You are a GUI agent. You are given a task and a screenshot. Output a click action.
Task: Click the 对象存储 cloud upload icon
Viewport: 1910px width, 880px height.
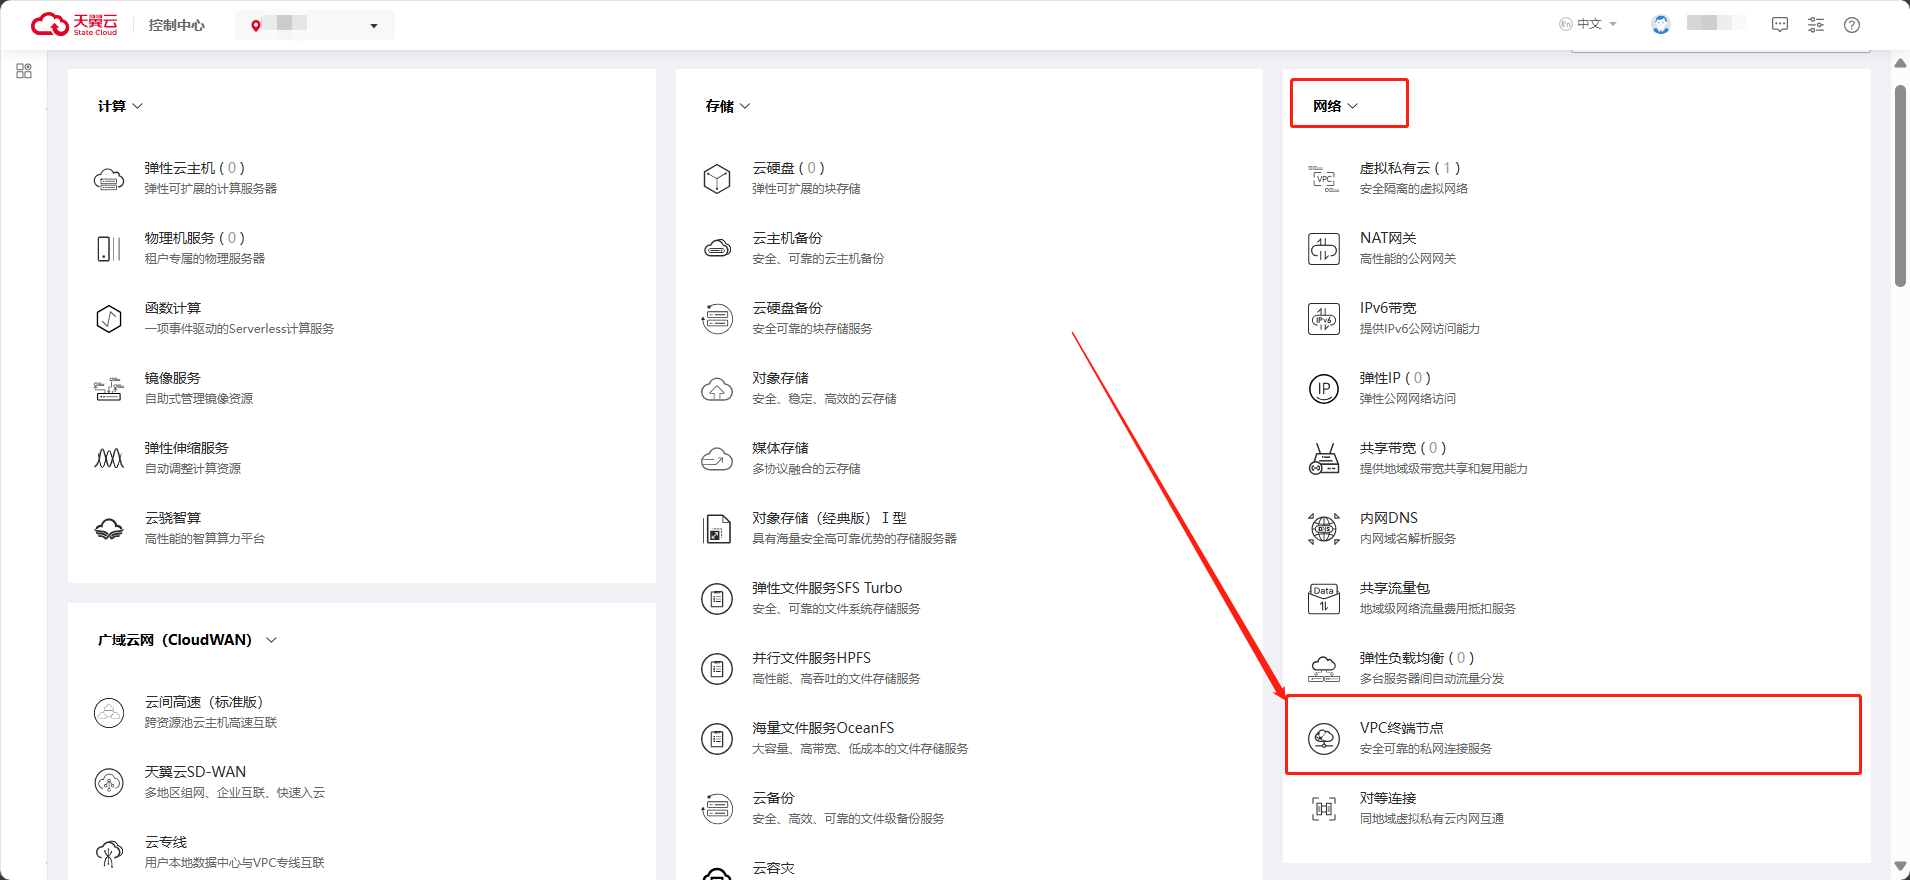tap(717, 389)
